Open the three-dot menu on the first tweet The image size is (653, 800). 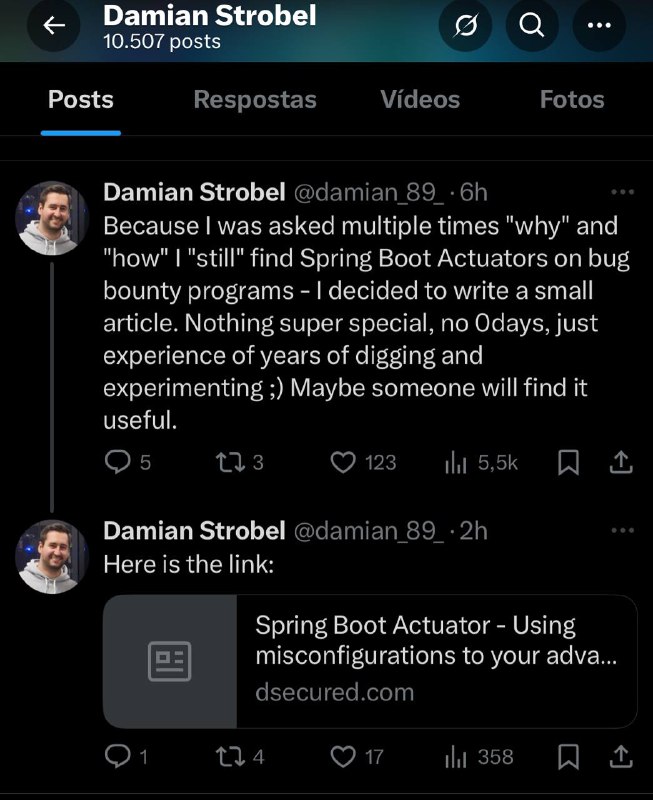point(622,190)
